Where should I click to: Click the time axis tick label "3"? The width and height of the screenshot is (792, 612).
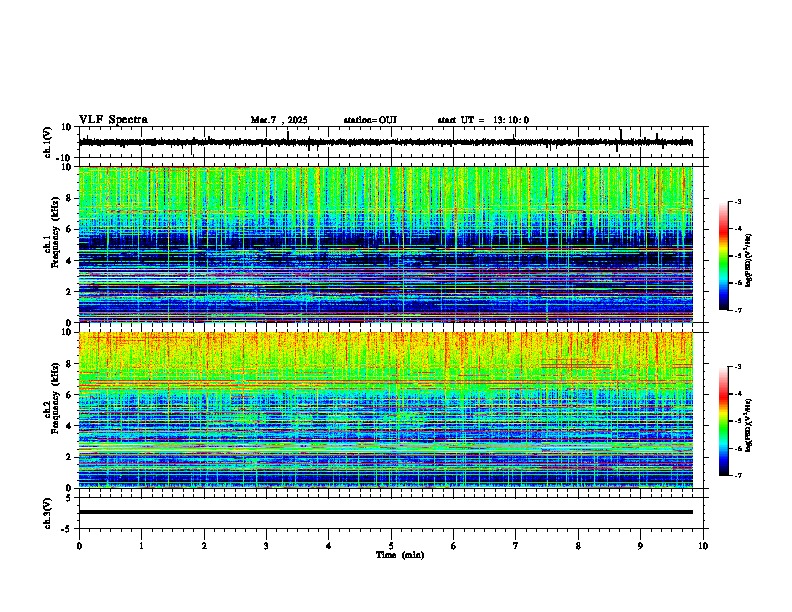coord(266,546)
